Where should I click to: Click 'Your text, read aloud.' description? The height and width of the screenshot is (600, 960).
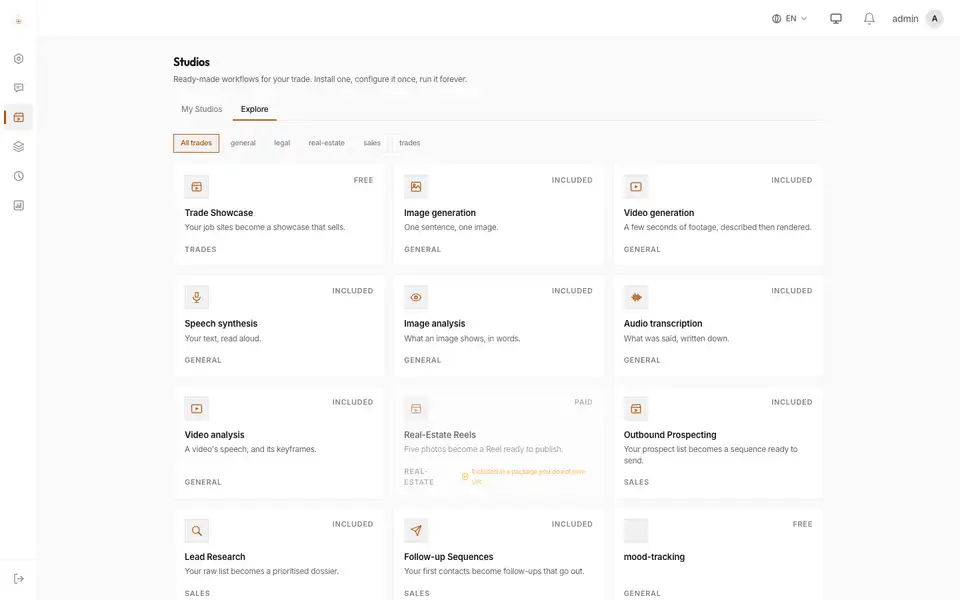click(223, 339)
